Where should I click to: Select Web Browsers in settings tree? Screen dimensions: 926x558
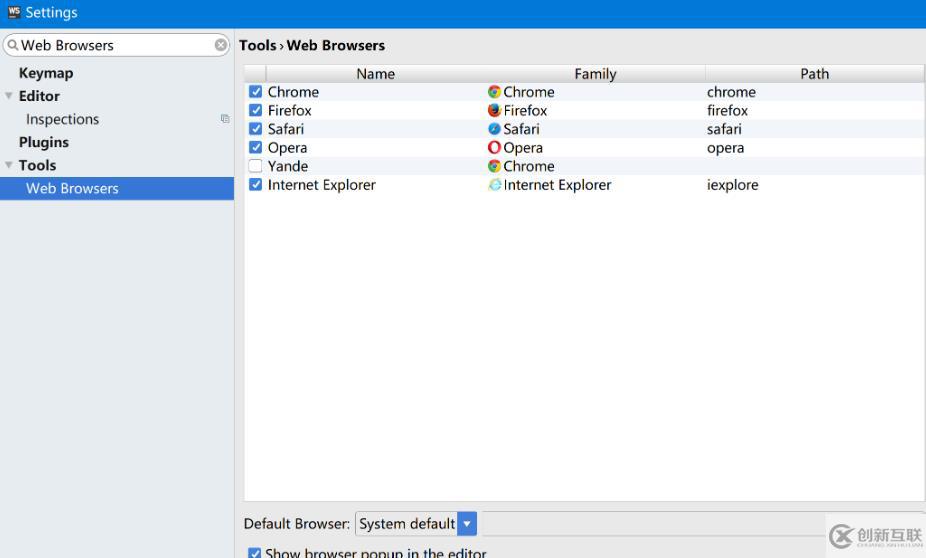pos(117,188)
